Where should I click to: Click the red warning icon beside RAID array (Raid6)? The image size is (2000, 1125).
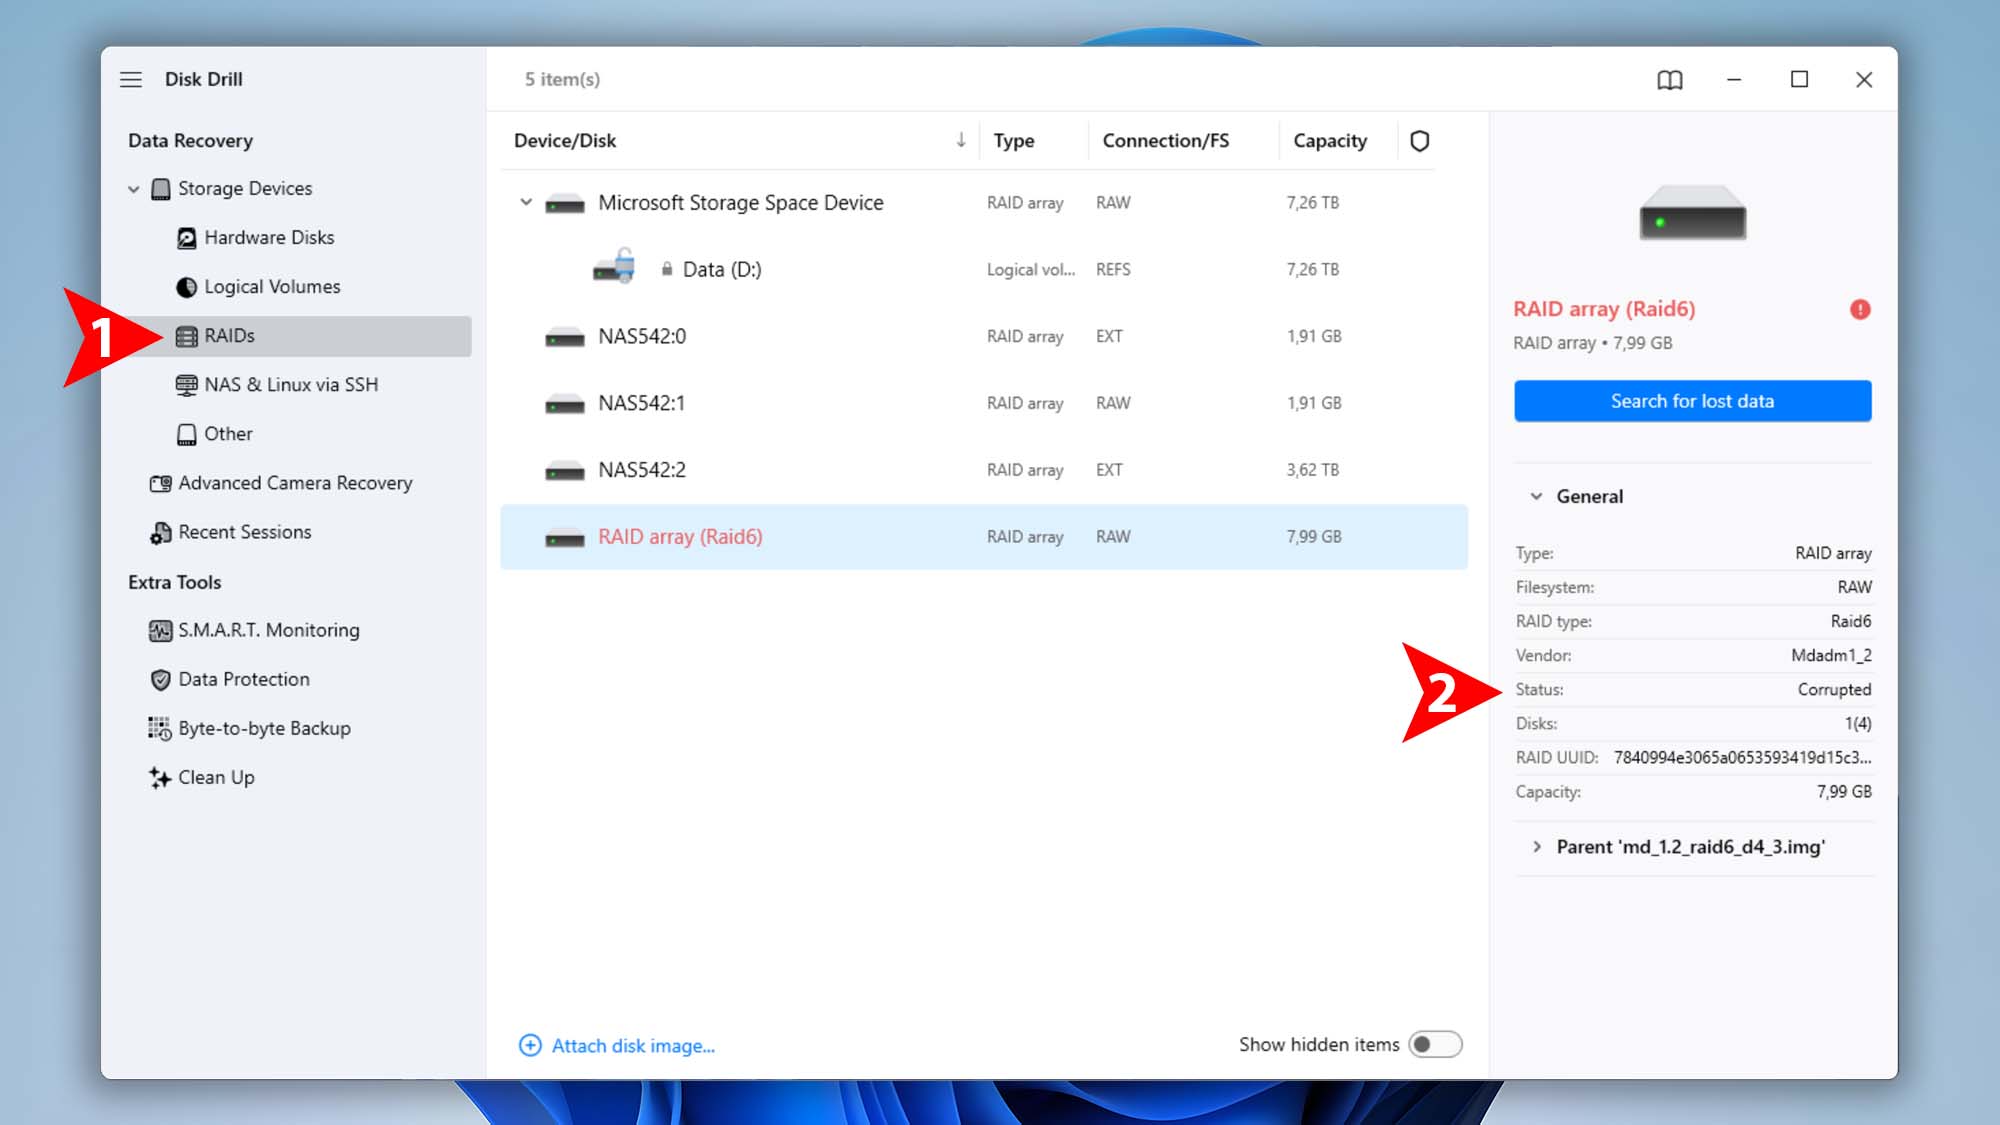(1860, 309)
